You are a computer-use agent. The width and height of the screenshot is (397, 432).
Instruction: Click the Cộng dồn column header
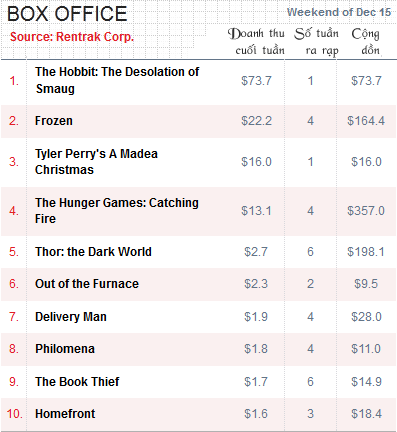coord(366,42)
